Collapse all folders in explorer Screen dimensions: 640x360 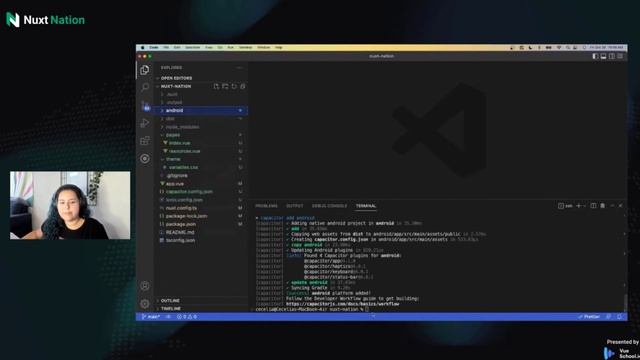(242, 86)
